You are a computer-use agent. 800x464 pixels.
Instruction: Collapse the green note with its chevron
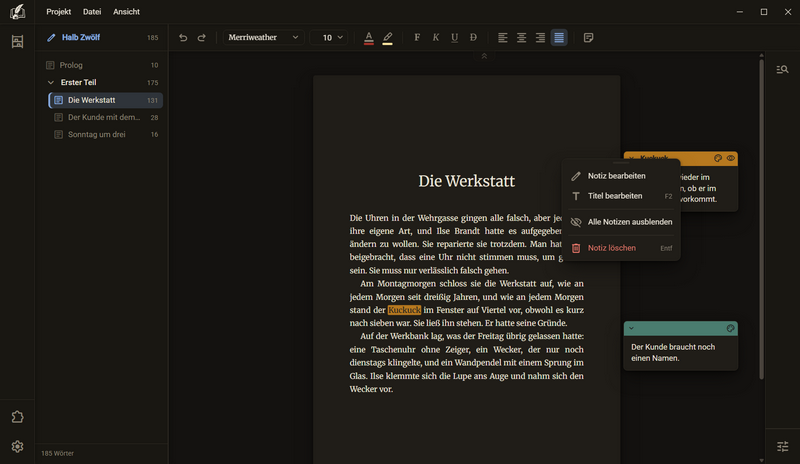[631, 328]
